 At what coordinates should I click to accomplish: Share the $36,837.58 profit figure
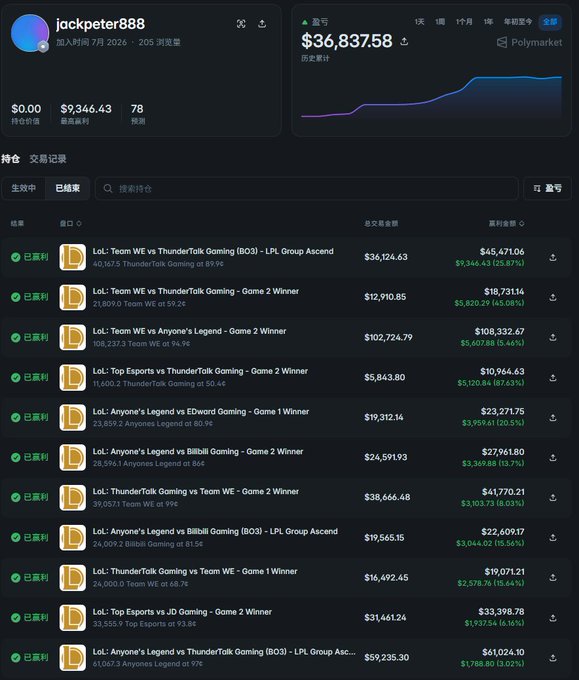404,41
